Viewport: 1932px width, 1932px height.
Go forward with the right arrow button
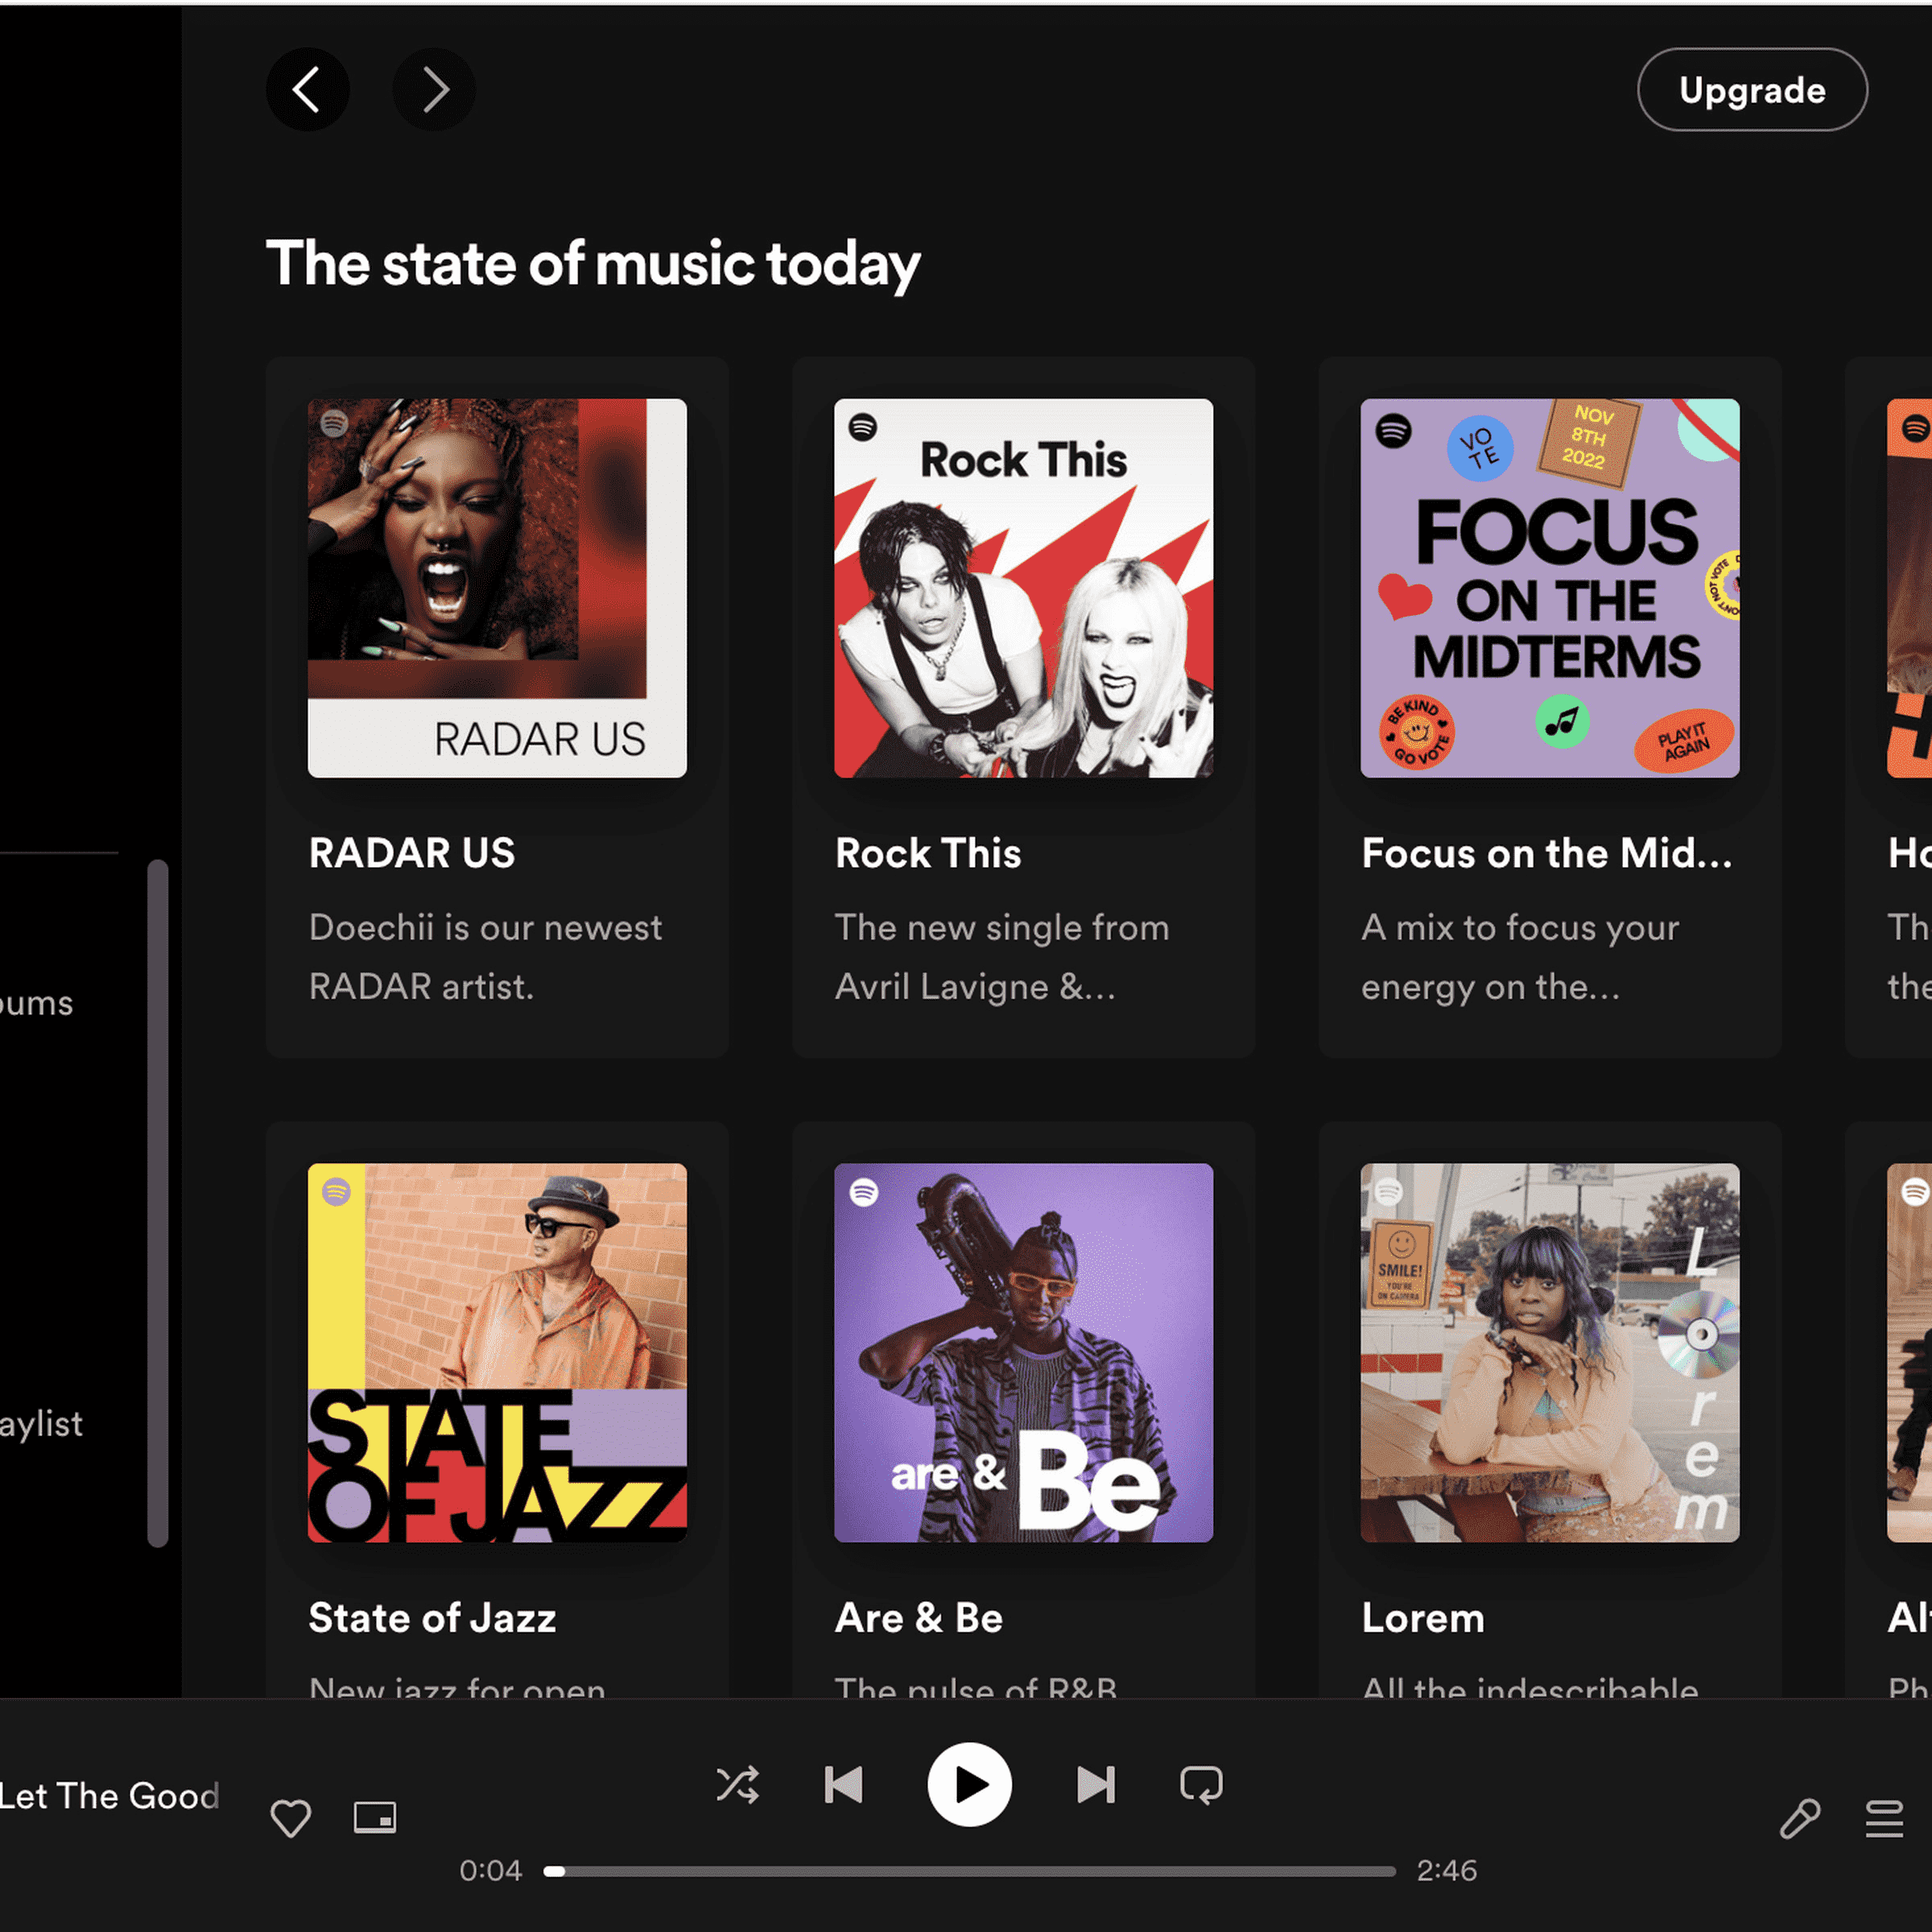(x=434, y=90)
